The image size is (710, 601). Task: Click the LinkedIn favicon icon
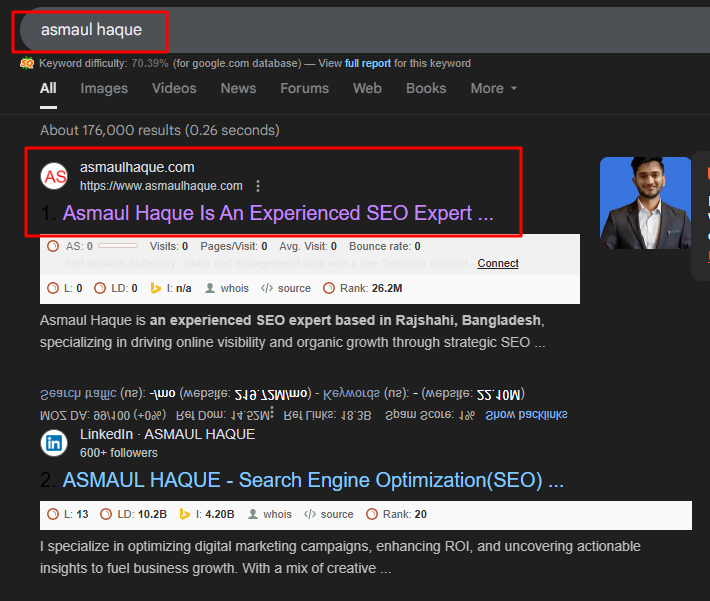pos(54,443)
